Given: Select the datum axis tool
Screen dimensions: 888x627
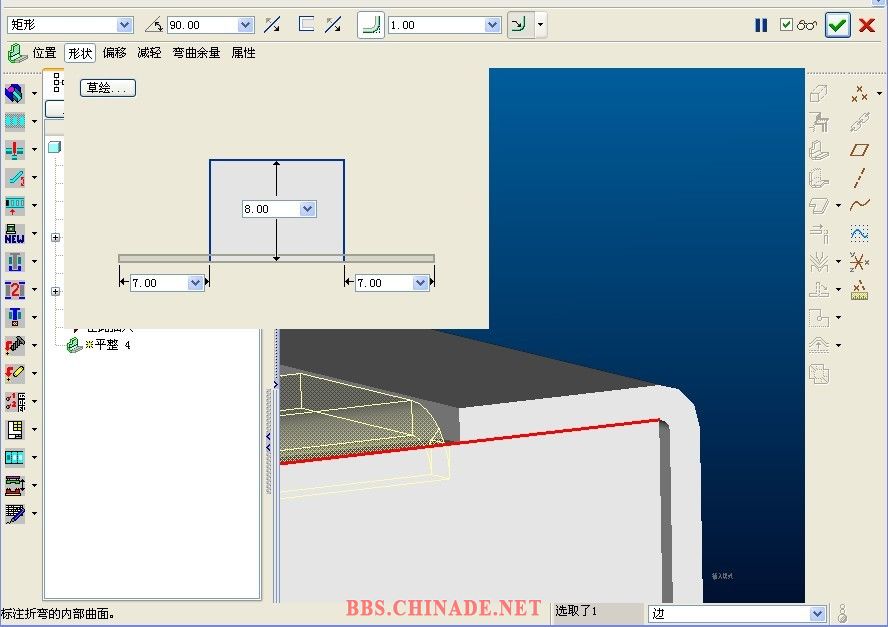Looking at the screenshot, I should (x=859, y=178).
